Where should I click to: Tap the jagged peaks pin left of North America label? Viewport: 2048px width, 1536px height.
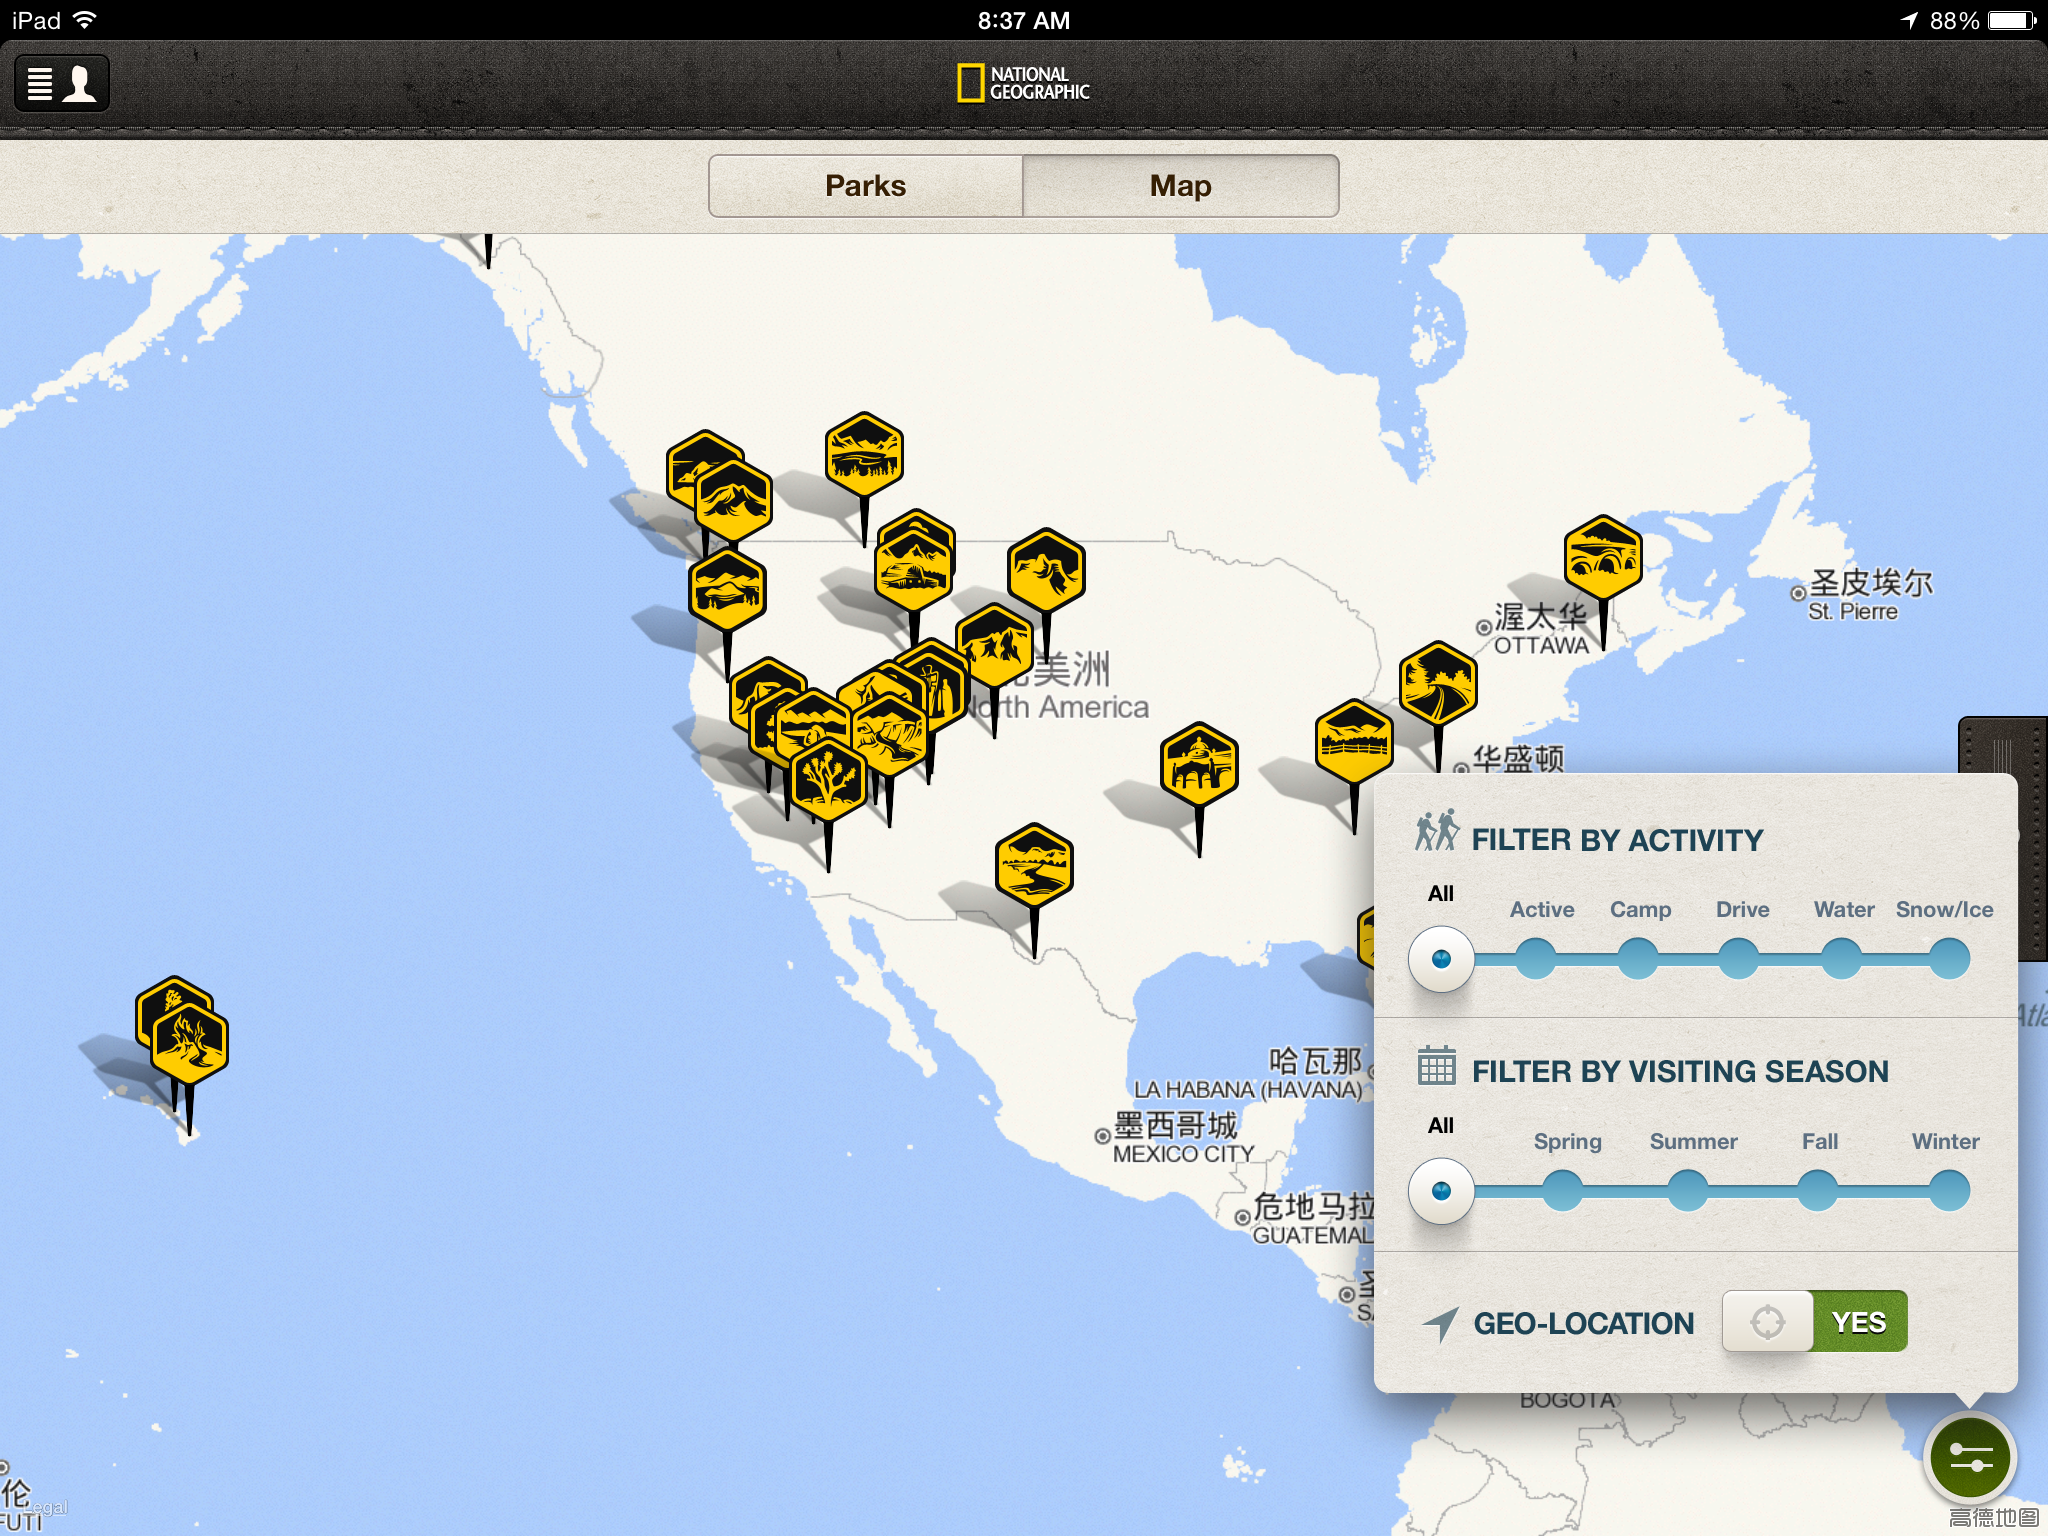[x=994, y=646]
